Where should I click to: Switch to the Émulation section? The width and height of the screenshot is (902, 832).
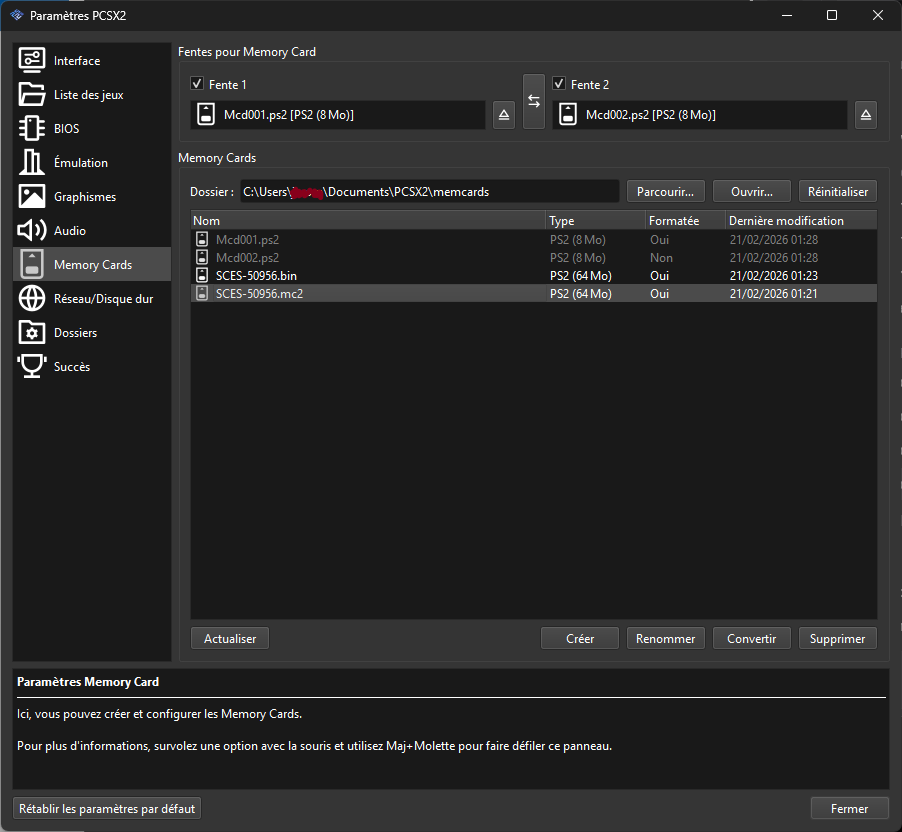[x=80, y=163]
